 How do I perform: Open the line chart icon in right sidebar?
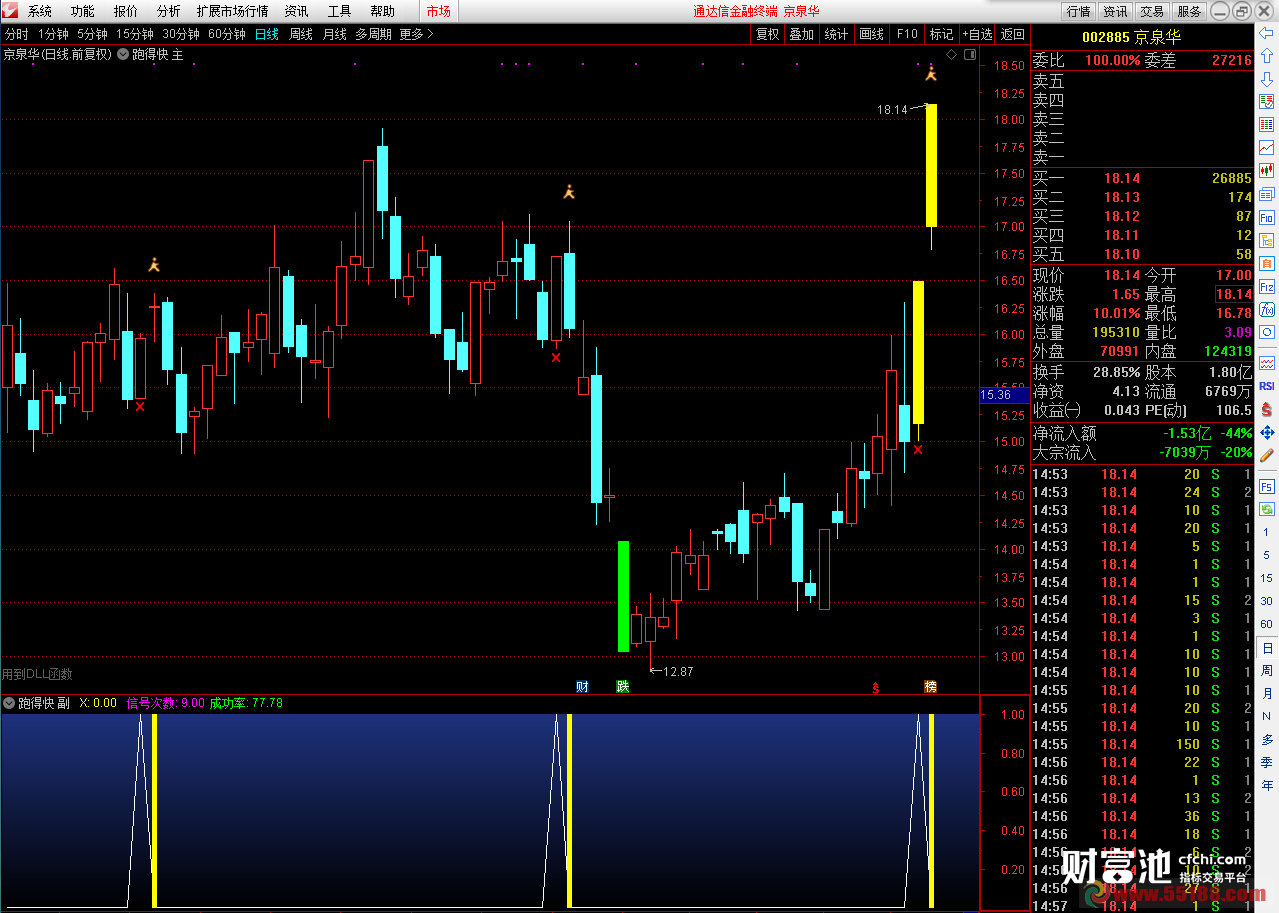click(x=1266, y=147)
